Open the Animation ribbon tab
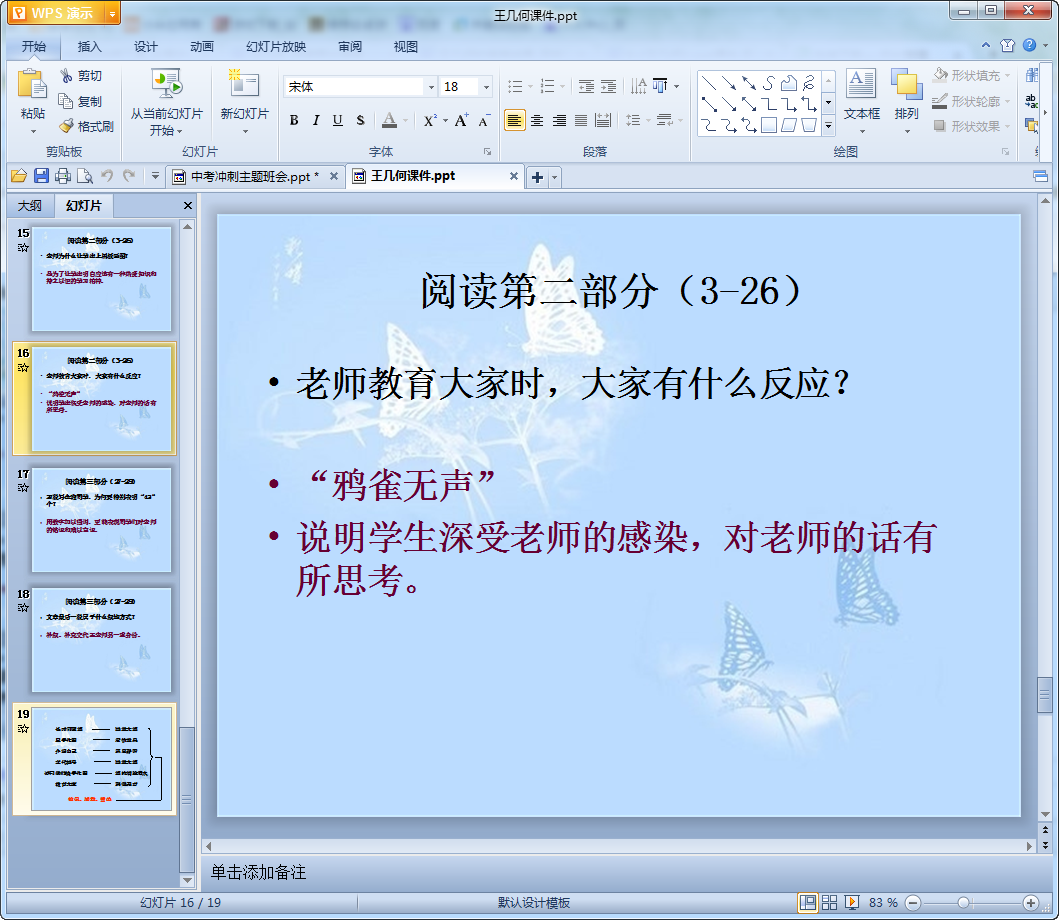1059x920 pixels. point(201,47)
